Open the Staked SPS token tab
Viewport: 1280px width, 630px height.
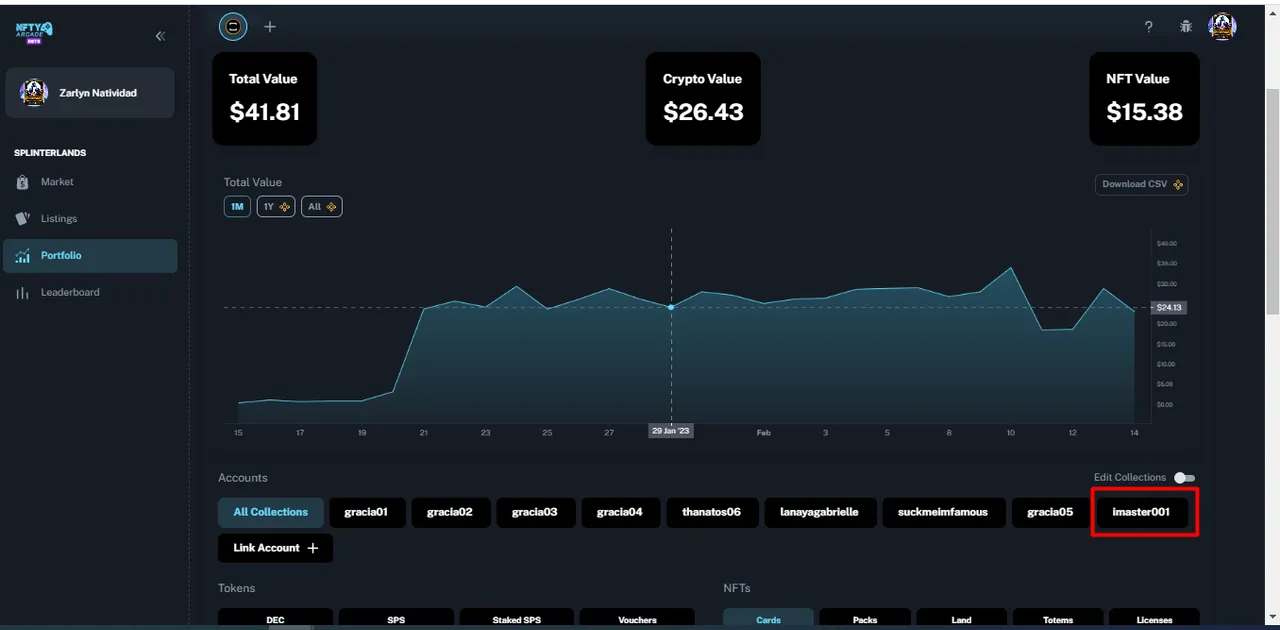pos(517,619)
